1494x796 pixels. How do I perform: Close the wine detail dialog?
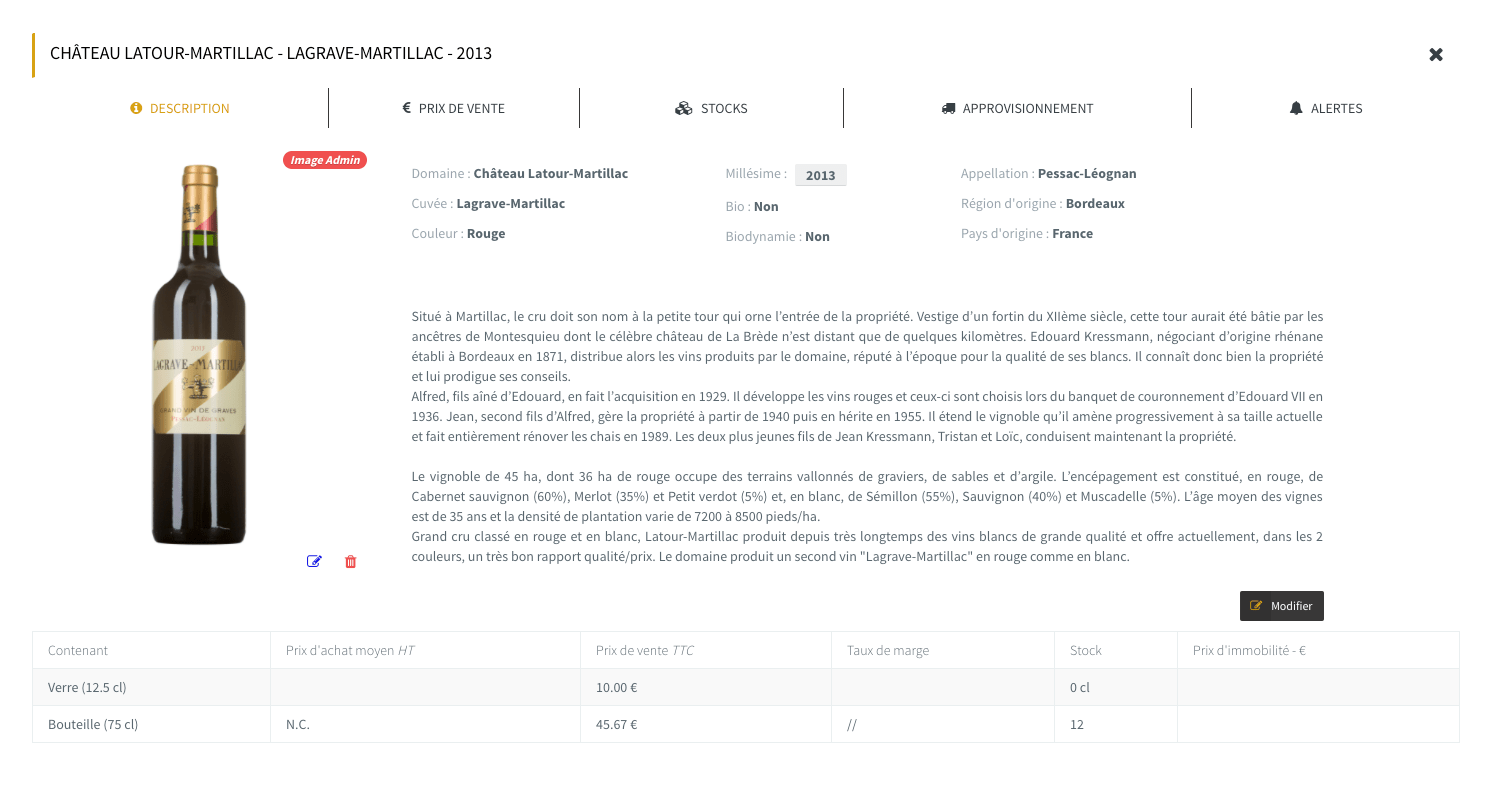pos(1436,54)
